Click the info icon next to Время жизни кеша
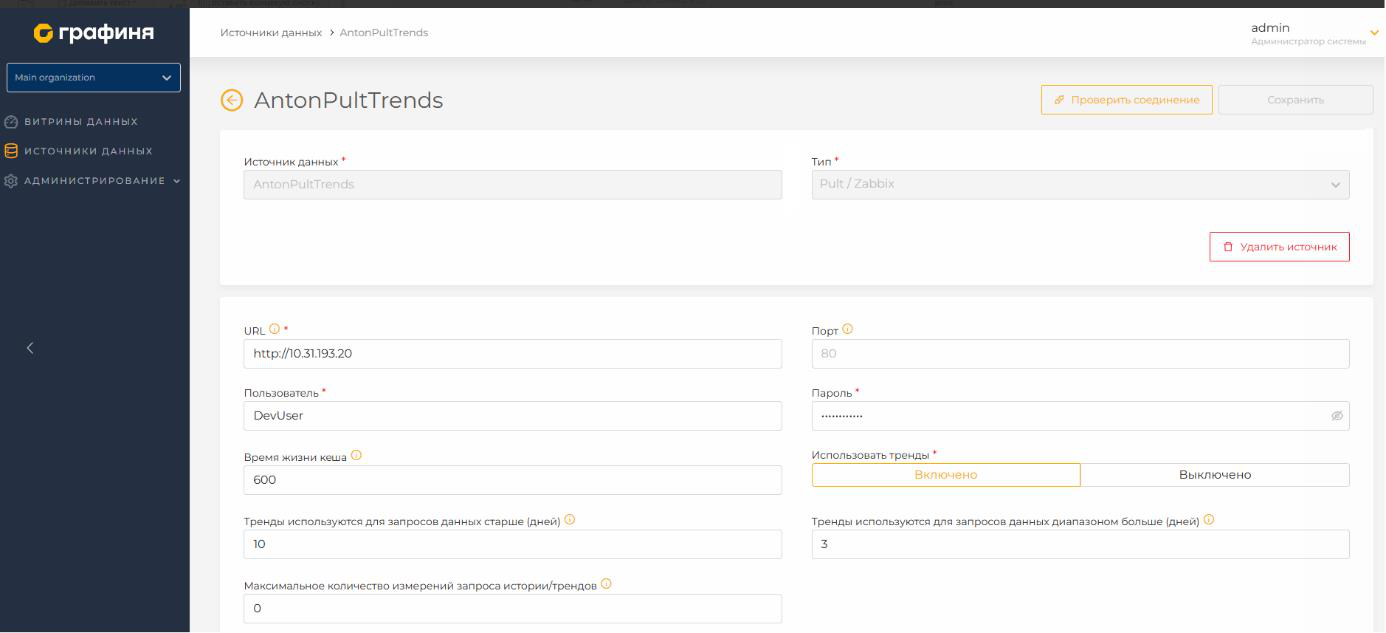Viewport: 1386px width, 633px height. (356, 456)
